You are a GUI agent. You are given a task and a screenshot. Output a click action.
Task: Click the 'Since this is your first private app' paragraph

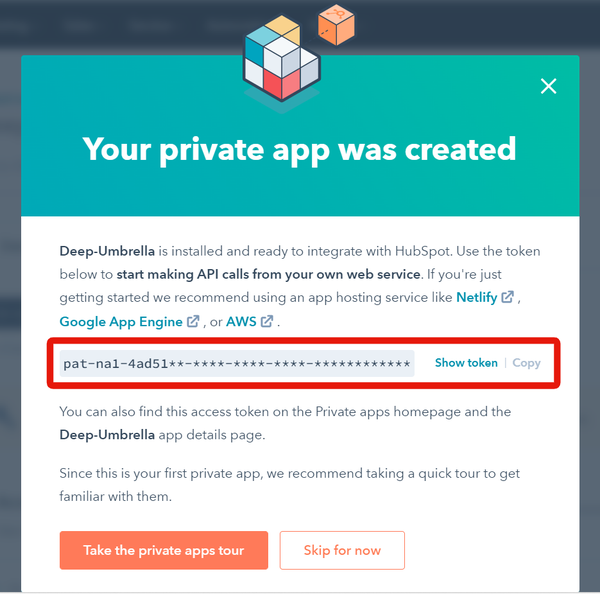pos(289,485)
